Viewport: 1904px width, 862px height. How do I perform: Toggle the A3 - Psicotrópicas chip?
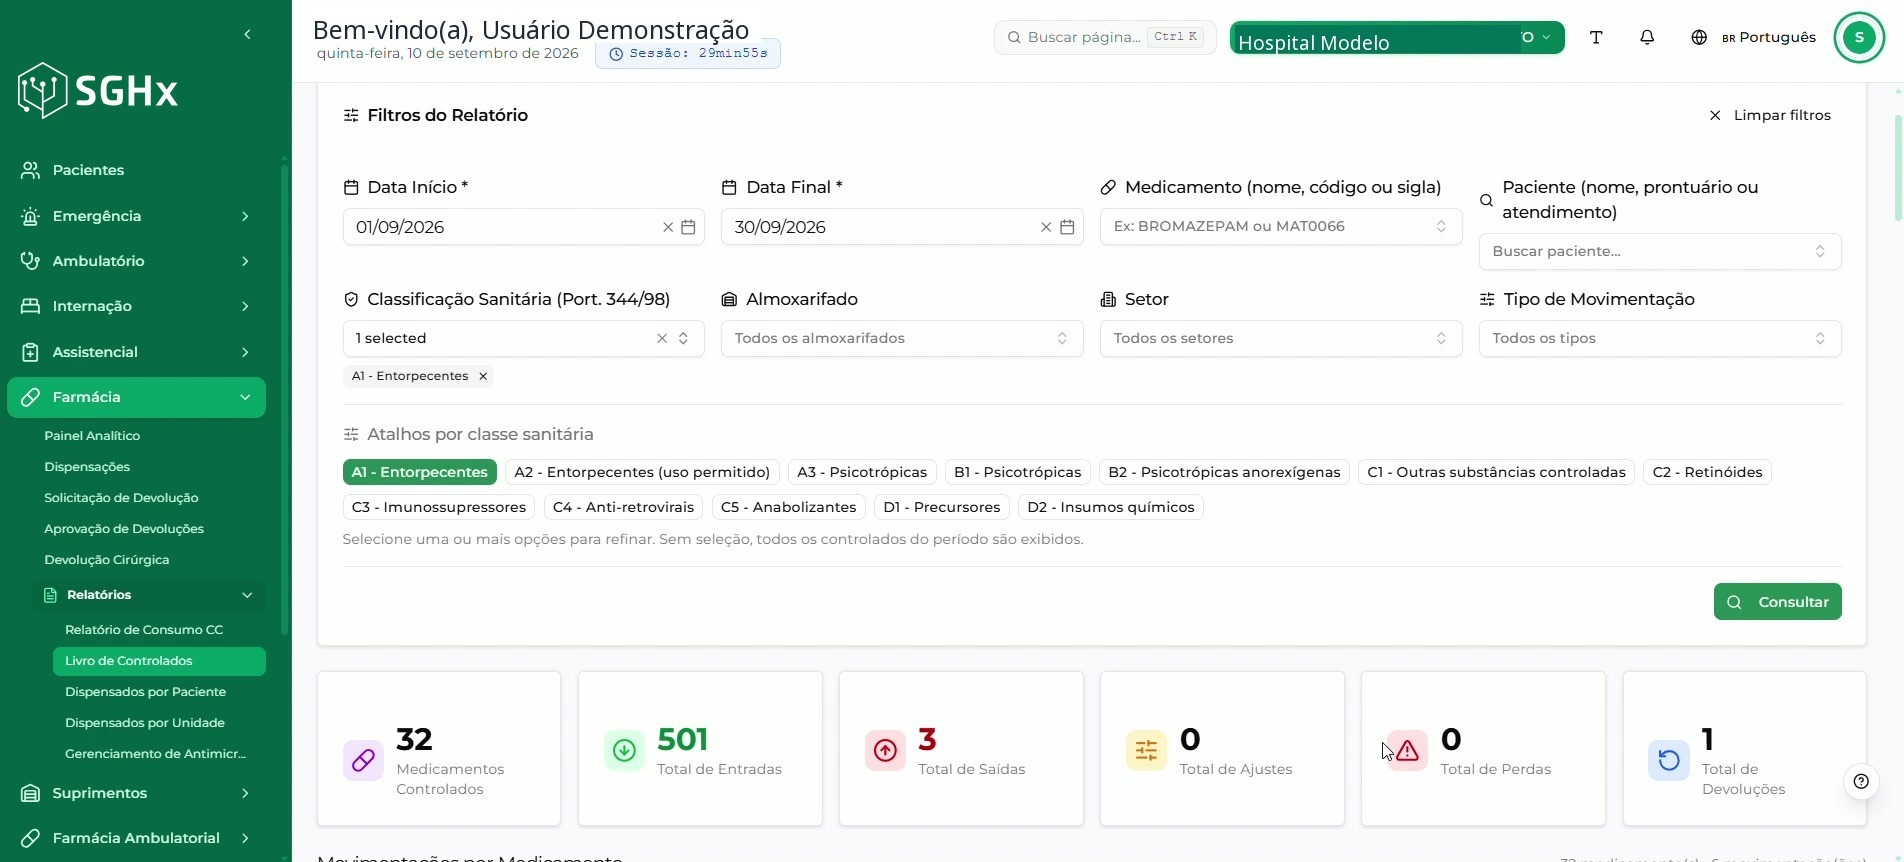coord(862,472)
